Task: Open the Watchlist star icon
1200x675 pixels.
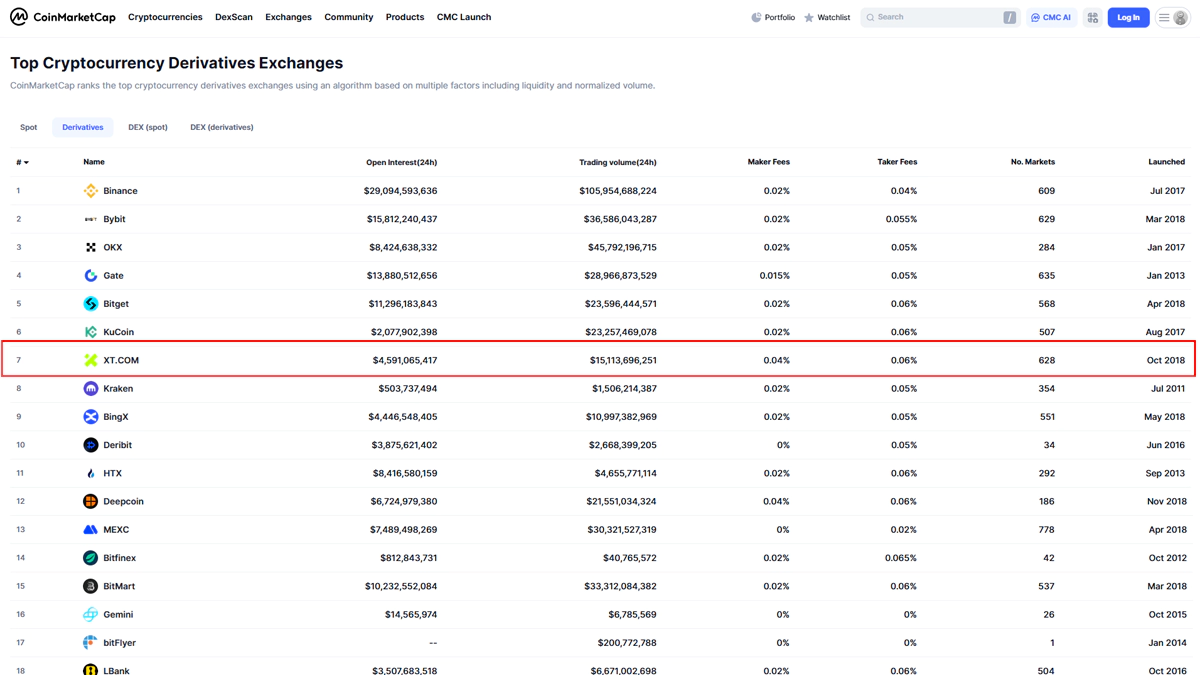Action: click(x=809, y=17)
